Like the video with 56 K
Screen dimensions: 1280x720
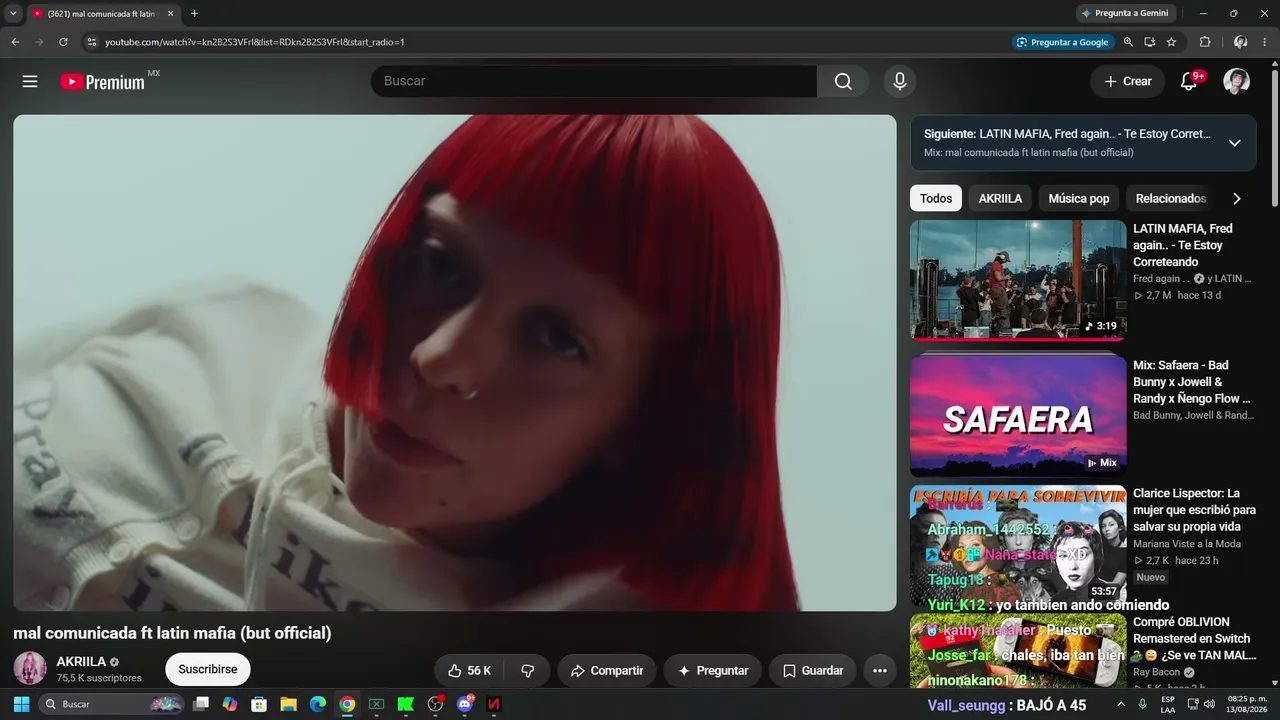[x=469, y=671]
